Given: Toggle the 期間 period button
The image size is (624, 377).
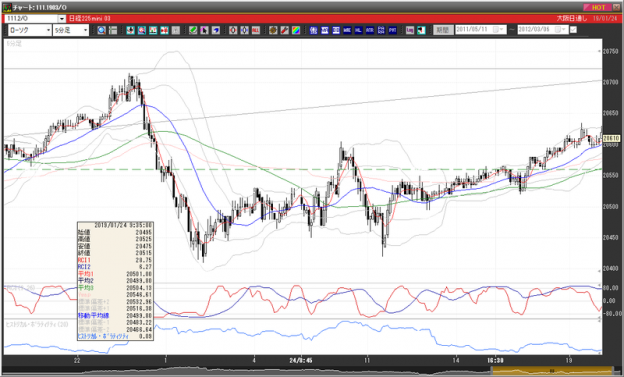Looking at the screenshot, I should [x=443, y=30].
